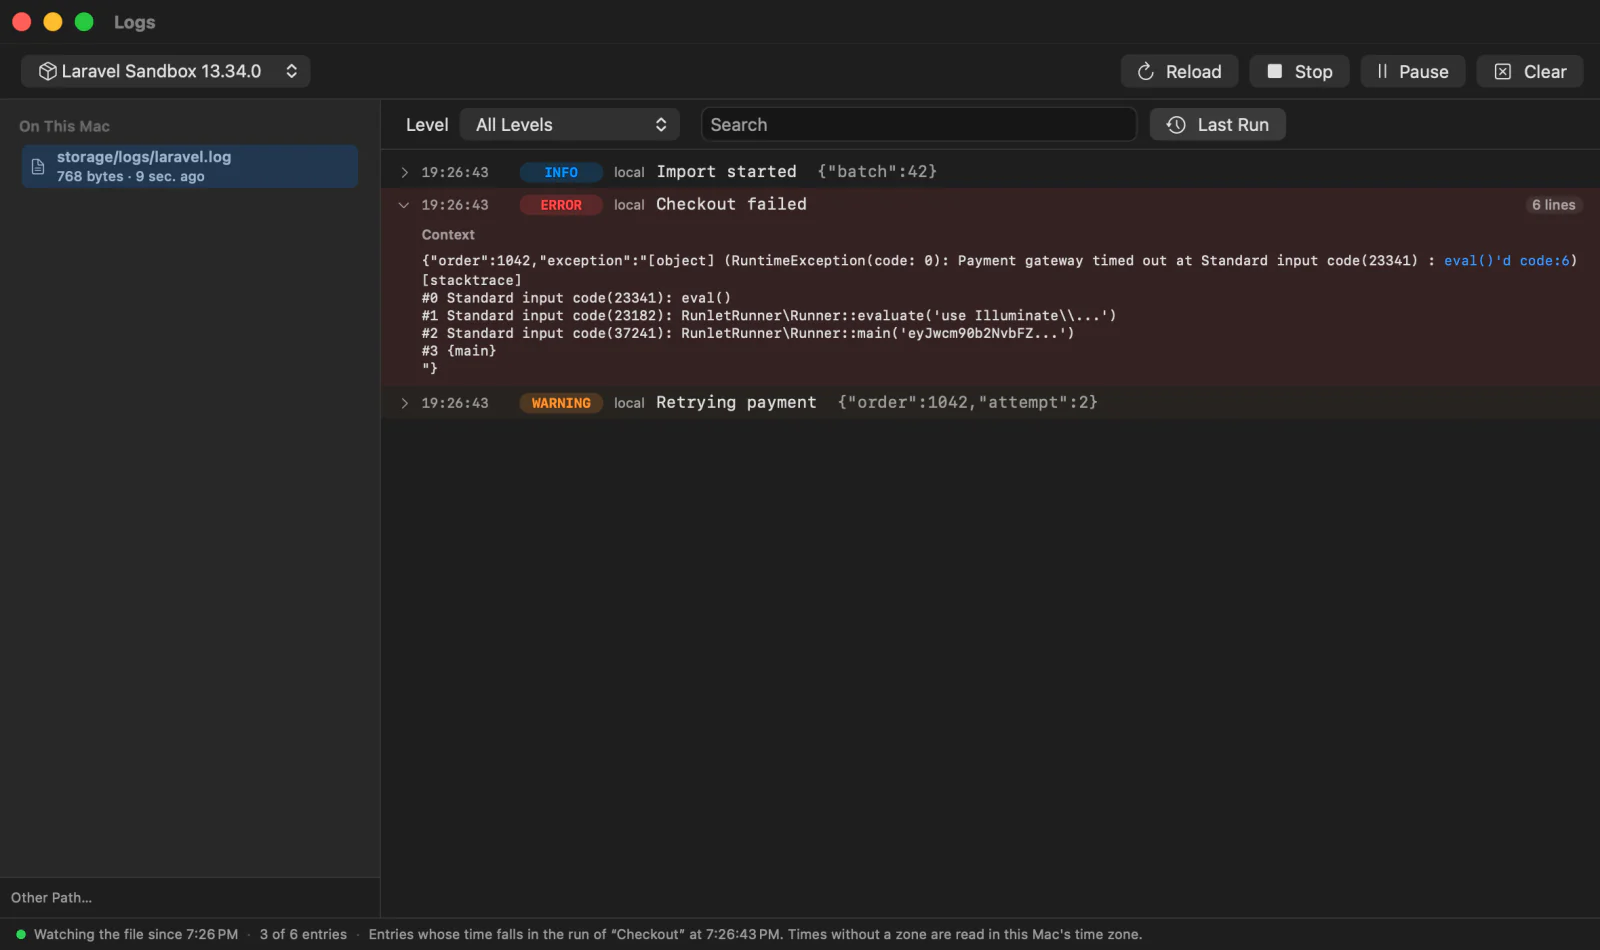Click the Retrying payment context JSON
The width and height of the screenshot is (1600, 950).
[967, 403]
